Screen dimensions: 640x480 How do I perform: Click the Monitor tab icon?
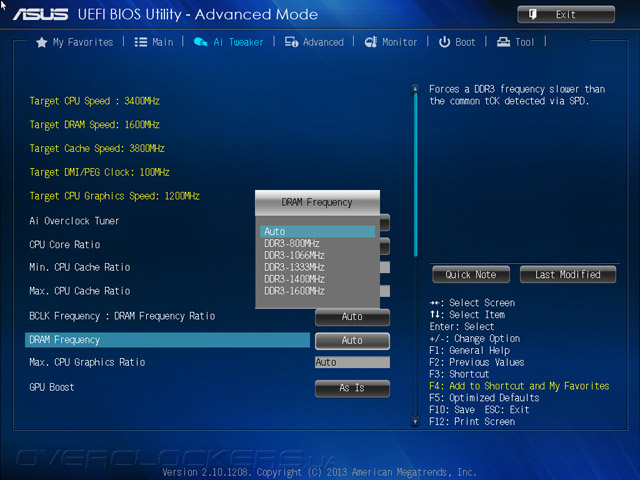tap(371, 42)
